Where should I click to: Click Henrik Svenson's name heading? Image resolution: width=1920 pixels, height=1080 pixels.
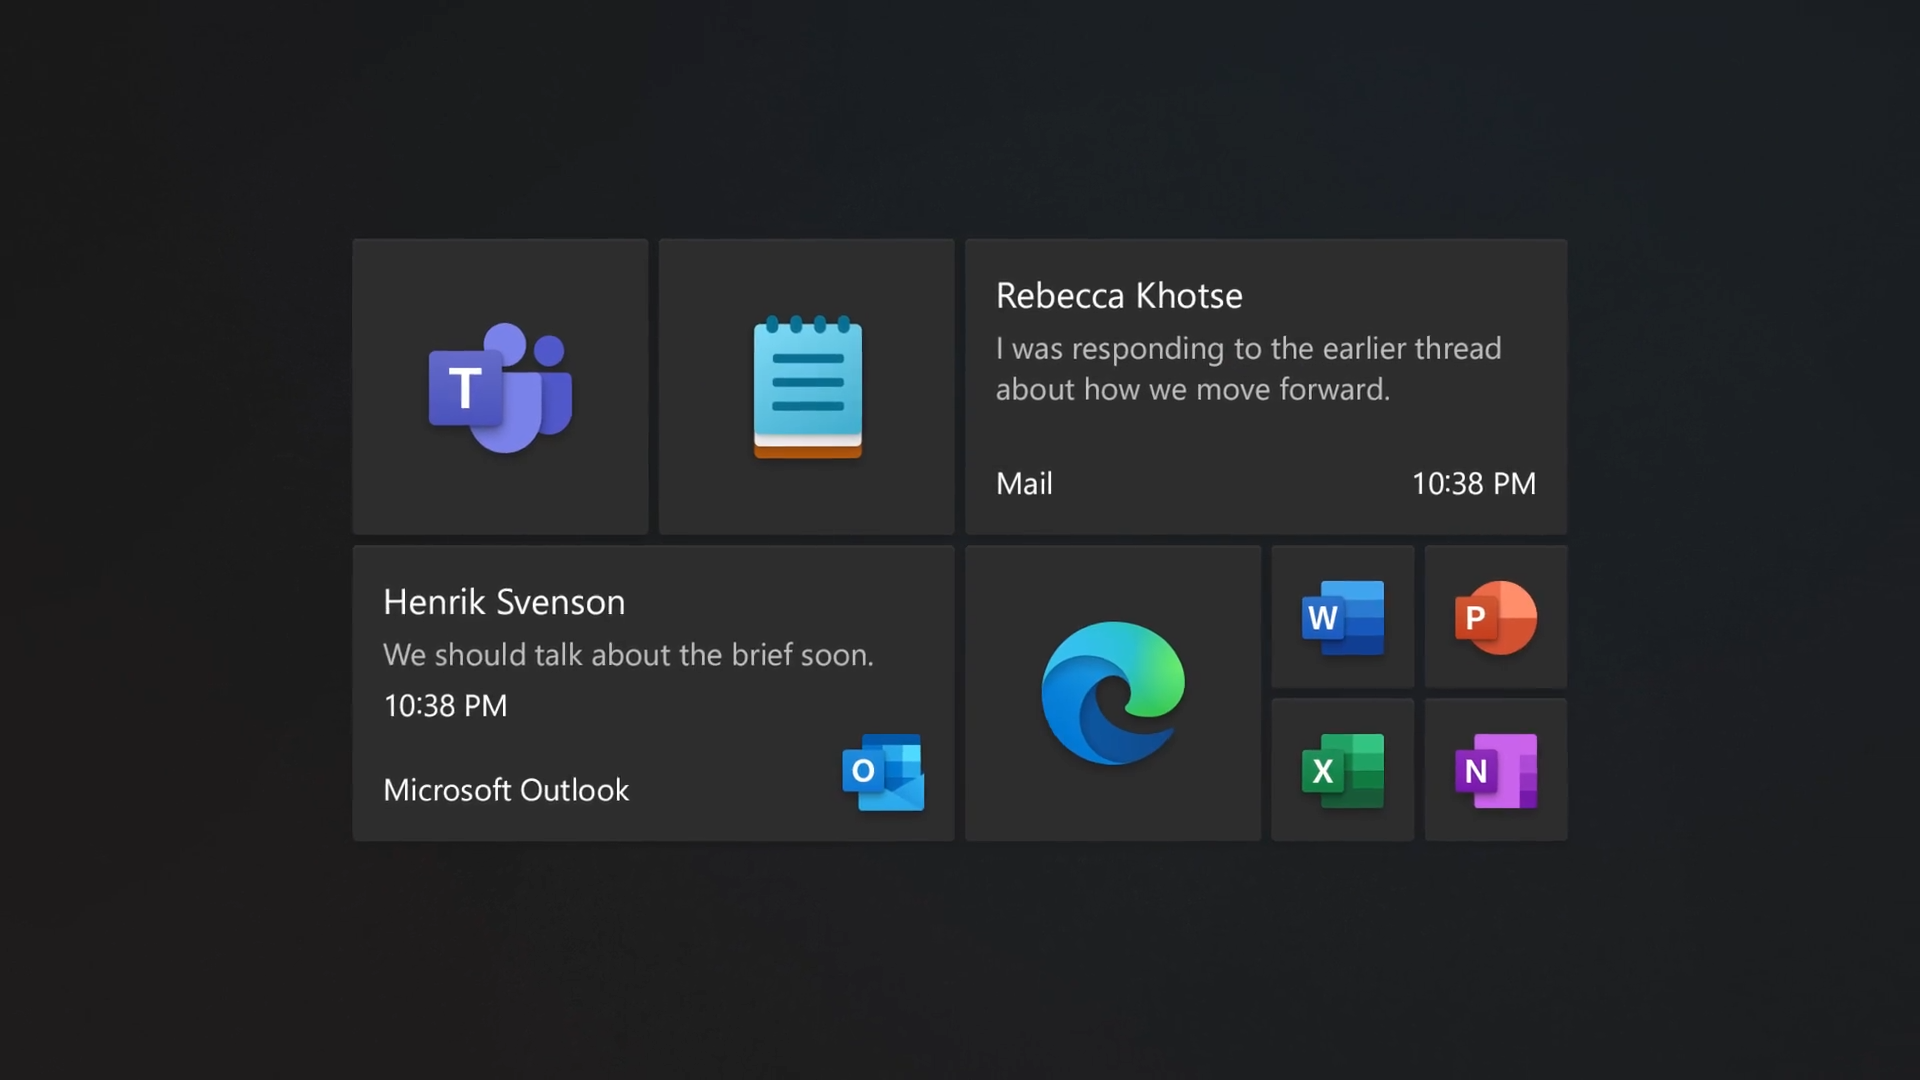(x=503, y=601)
